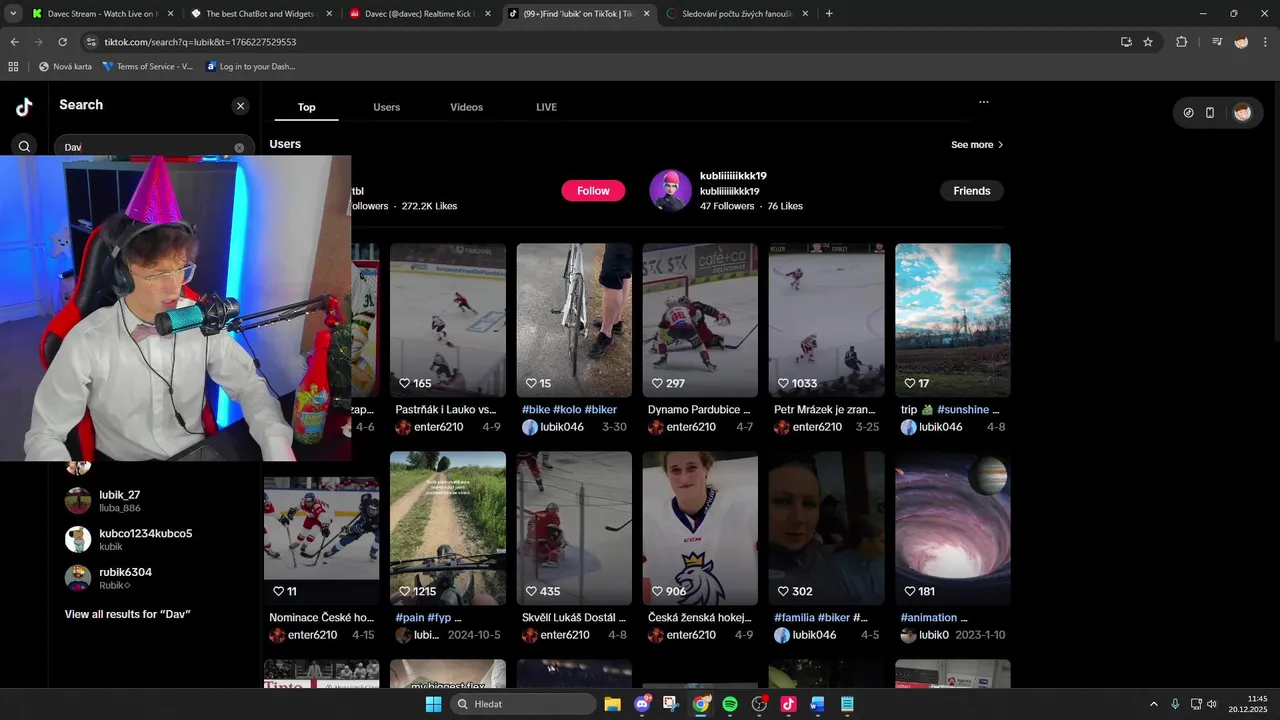Open the Pastrňák i Lauko video thumbnail
Viewport: 1280px width, 720px height.
pos(448,320)
